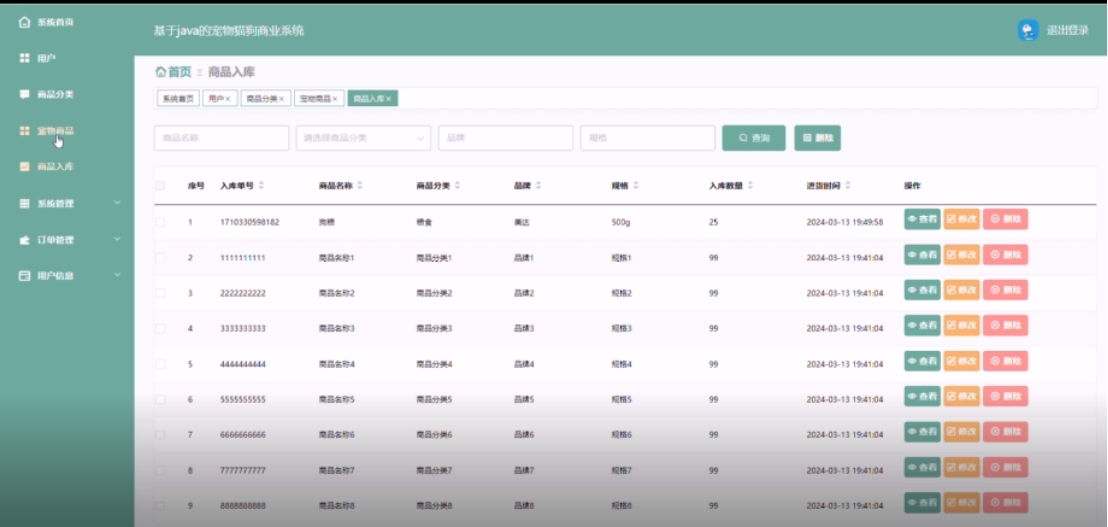Expand the 用户信息 sidebar chevron
Screen dimensions: 1108x527
point(117,276)
